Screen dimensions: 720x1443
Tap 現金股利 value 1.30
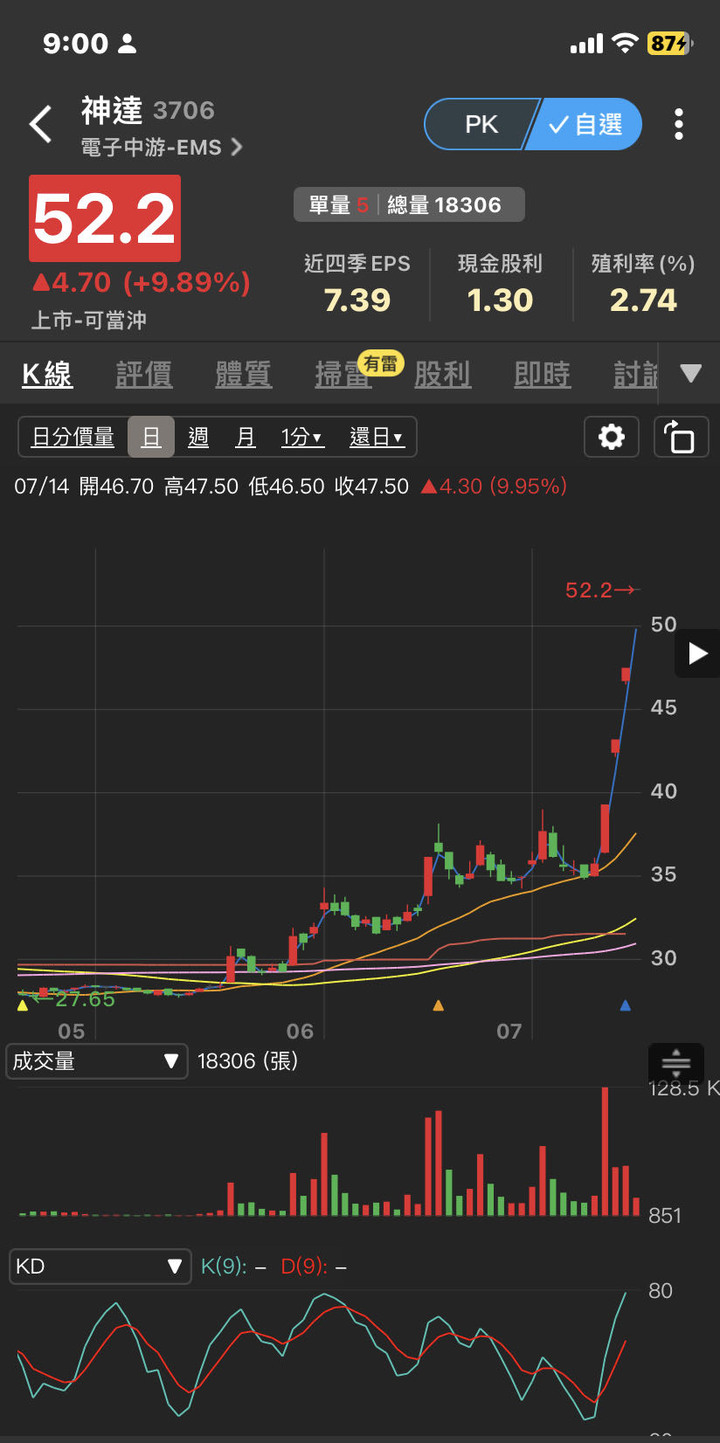[500, 300]
